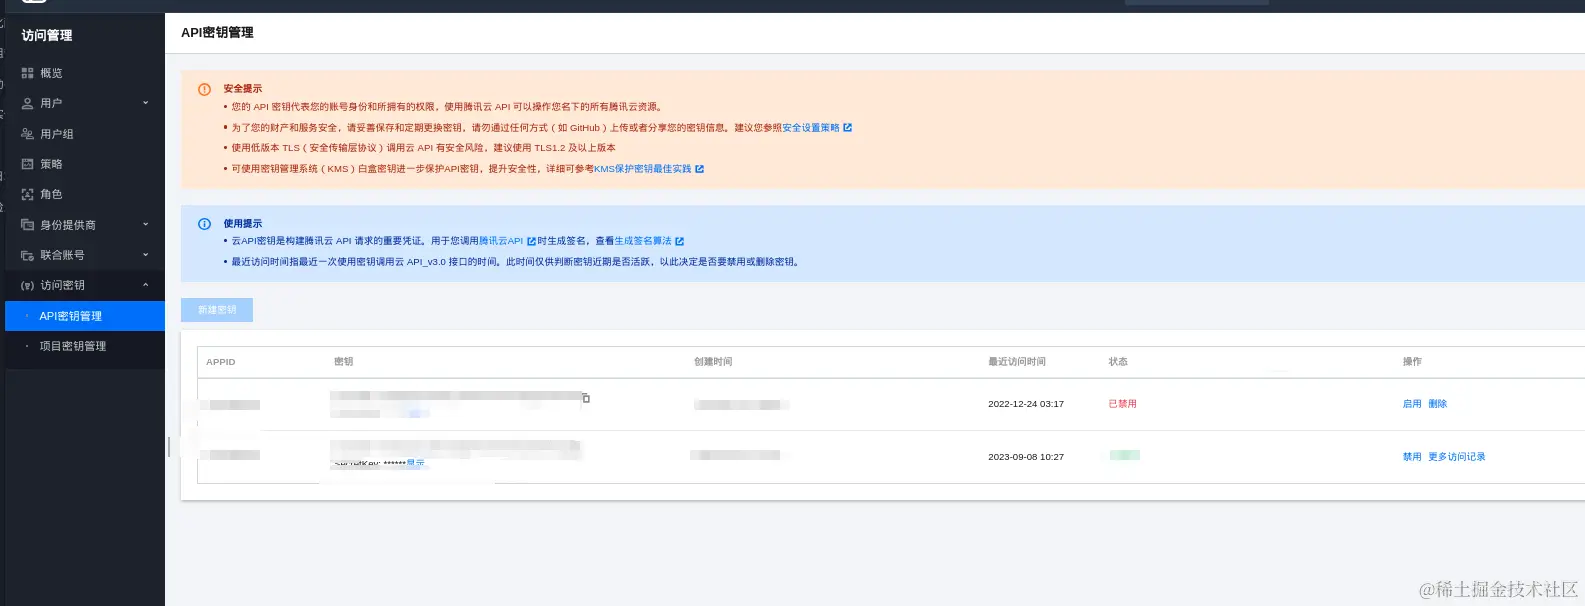Click 禁用 for the 2023-09-08 key
The height and width of the screenshot is (606, 1585).
click(x=1412, y=457)
